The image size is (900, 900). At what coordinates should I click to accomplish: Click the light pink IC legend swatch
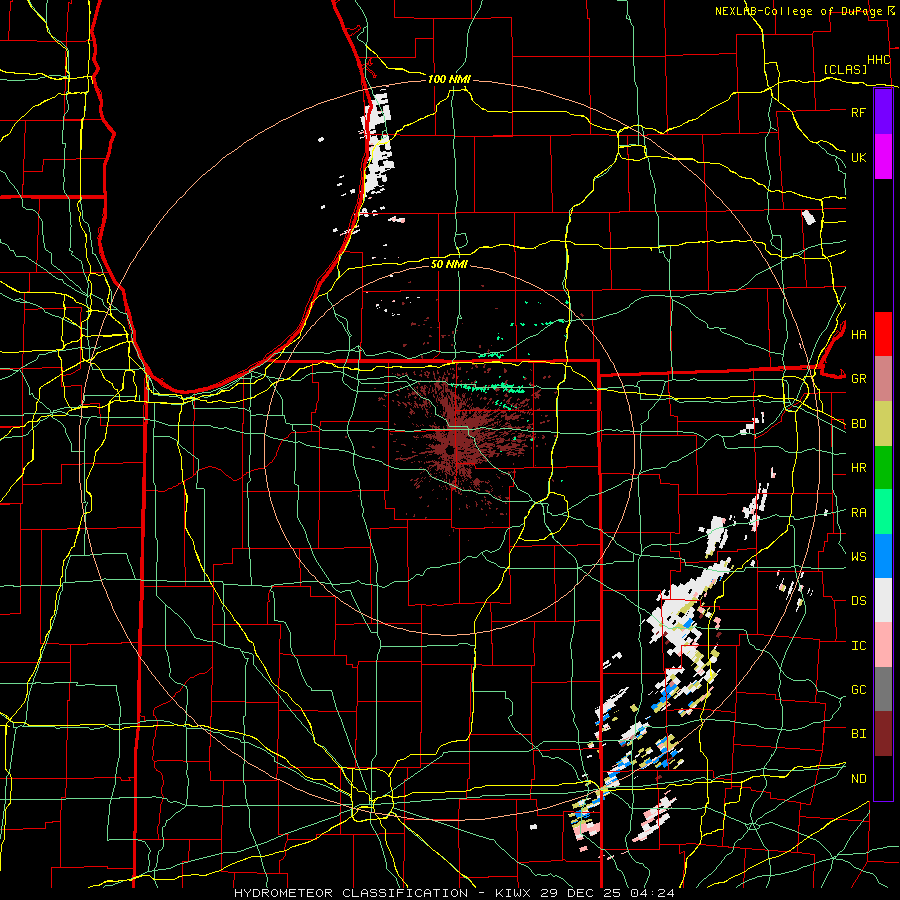coord(883,645)
